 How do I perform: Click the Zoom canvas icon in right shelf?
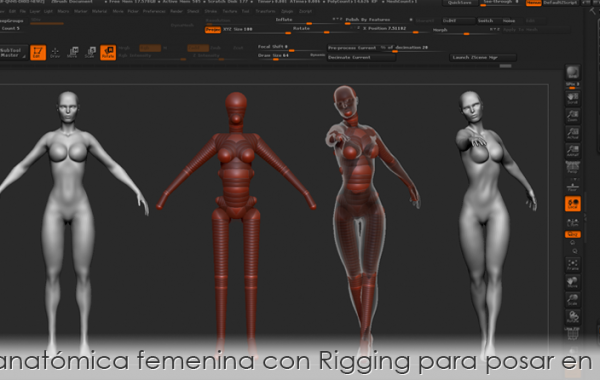(x=572, y=116)
